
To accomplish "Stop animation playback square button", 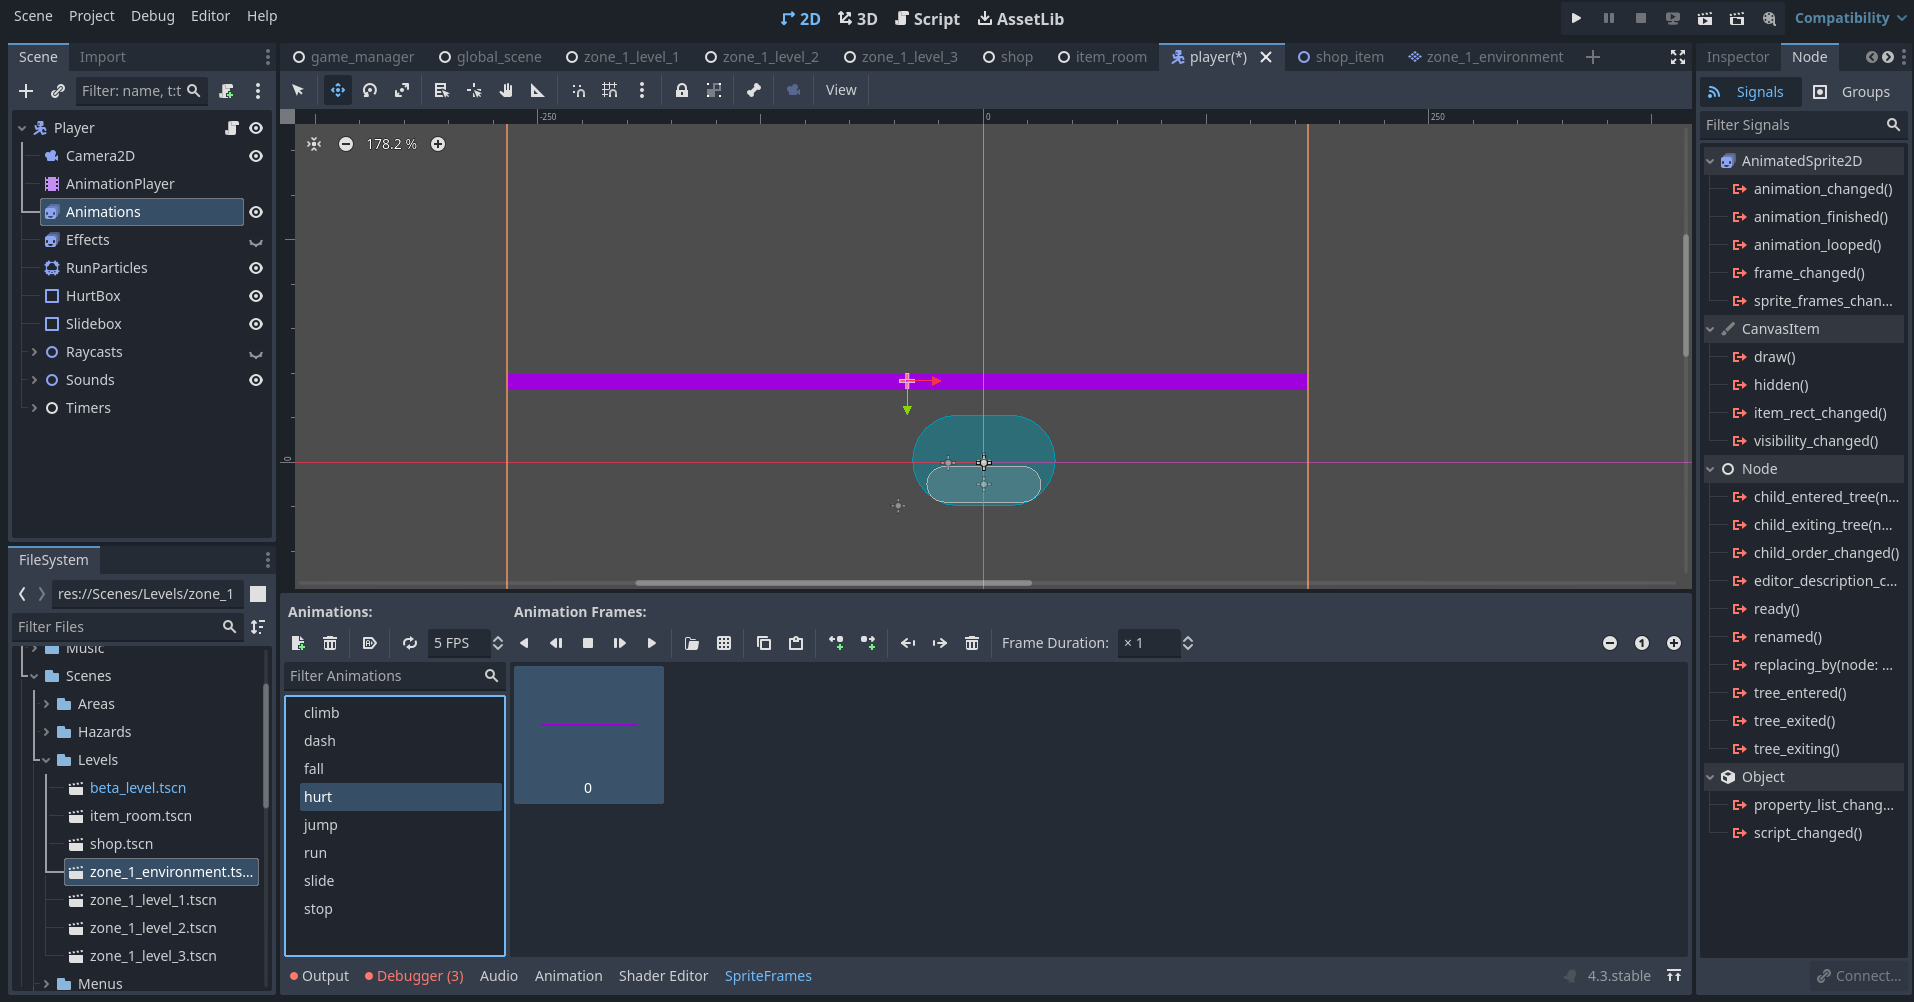I will [x=588, y=643].
